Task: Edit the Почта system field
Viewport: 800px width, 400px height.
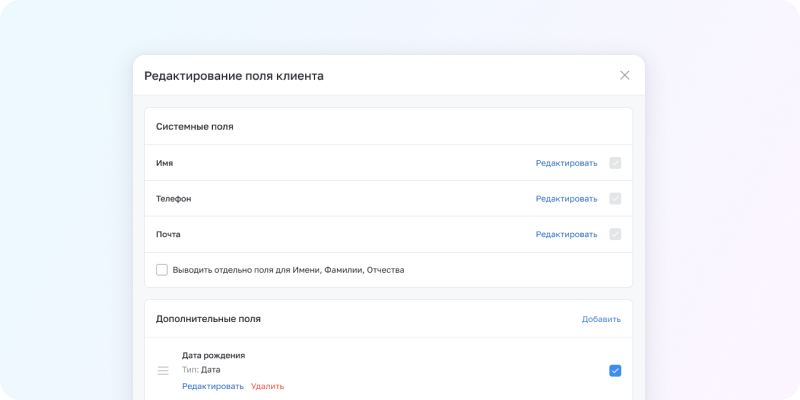Action: (566, 235)
